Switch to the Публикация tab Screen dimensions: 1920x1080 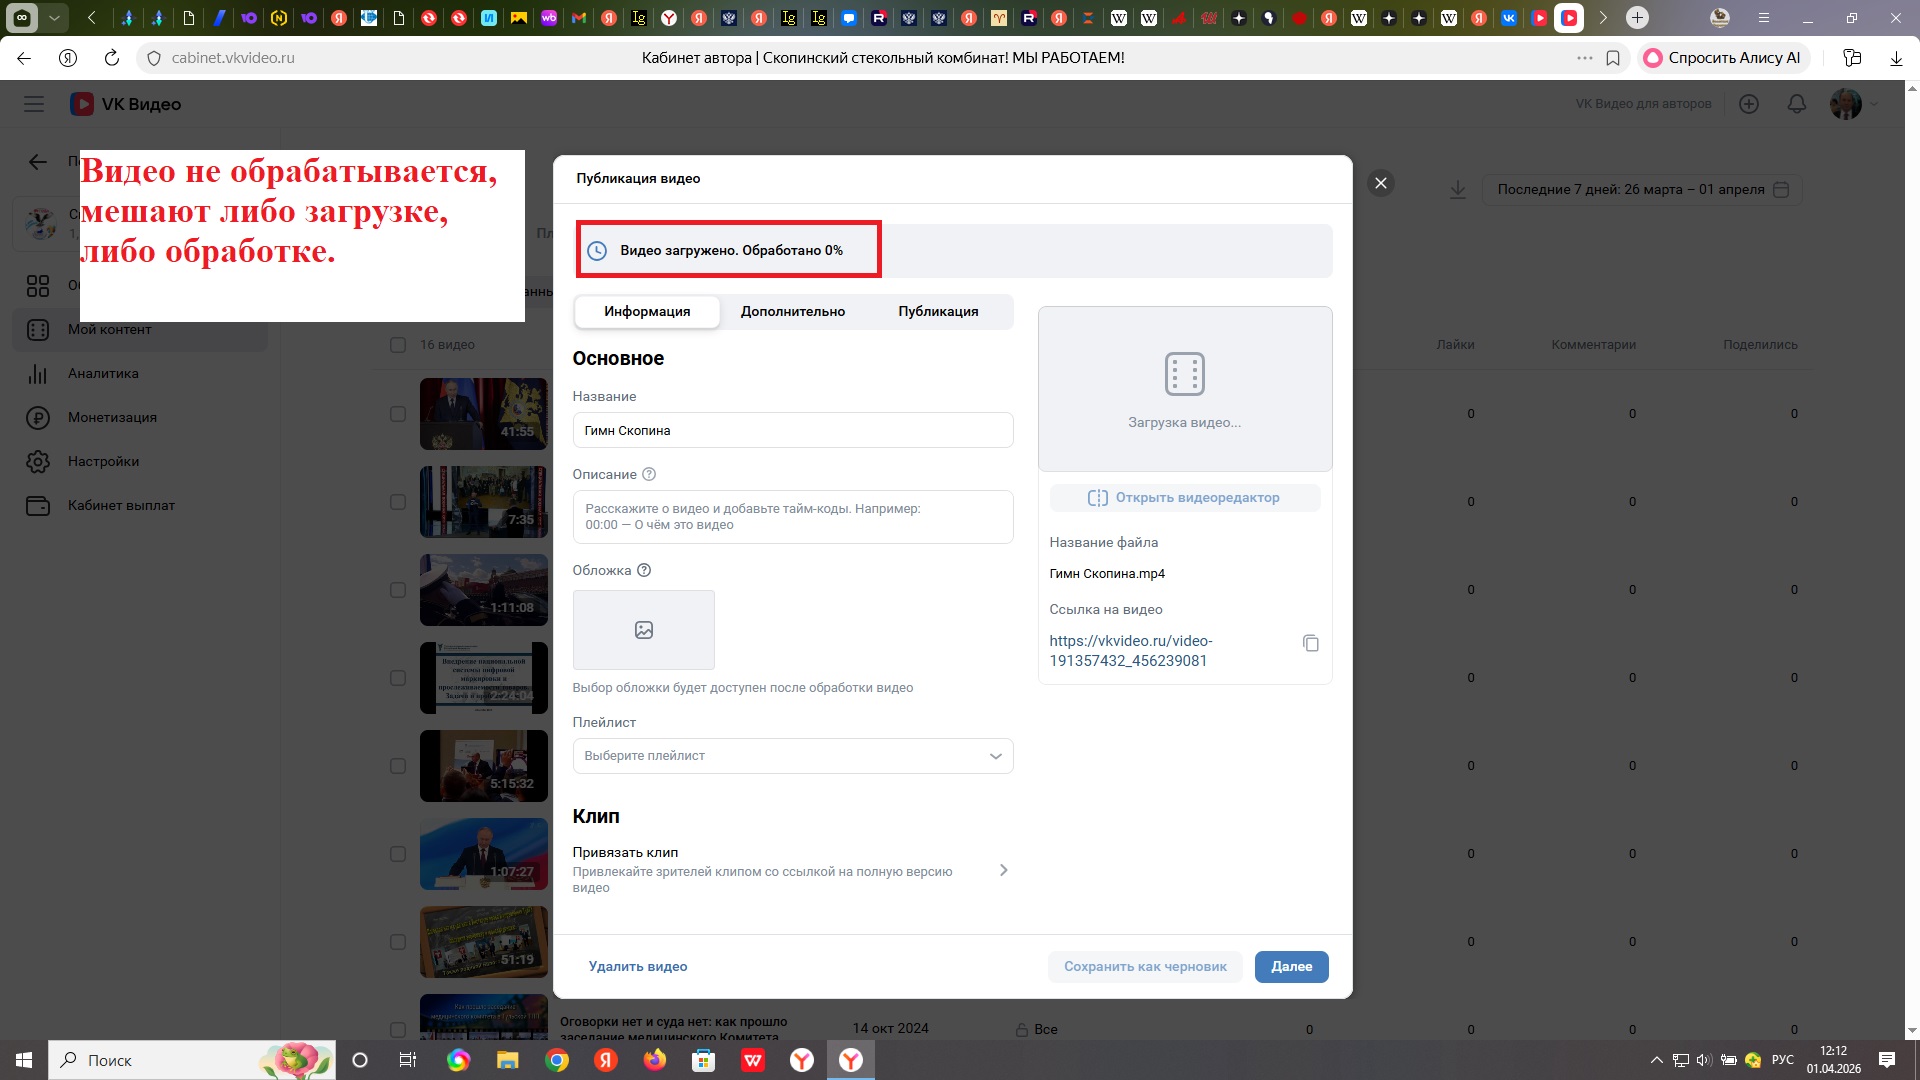[x=937, y=311]
